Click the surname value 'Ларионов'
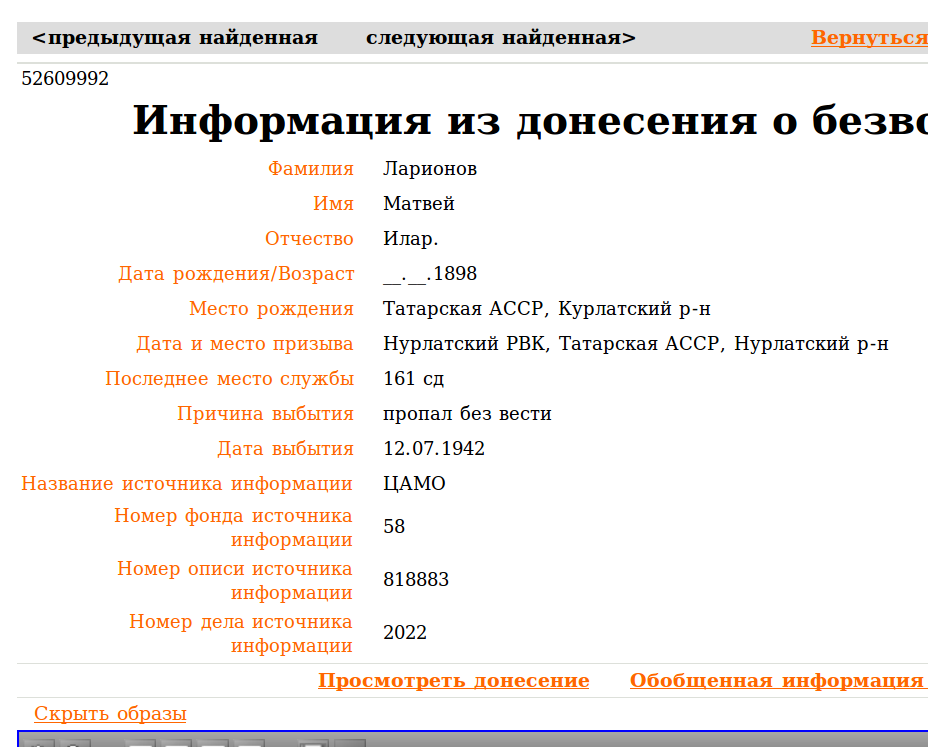 (x=430, y=169)
